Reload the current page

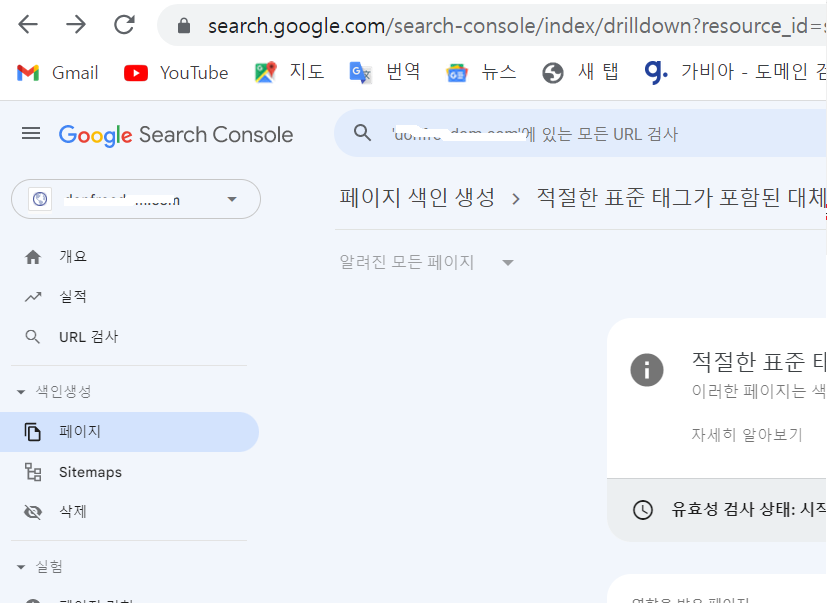tap(124, 24)
